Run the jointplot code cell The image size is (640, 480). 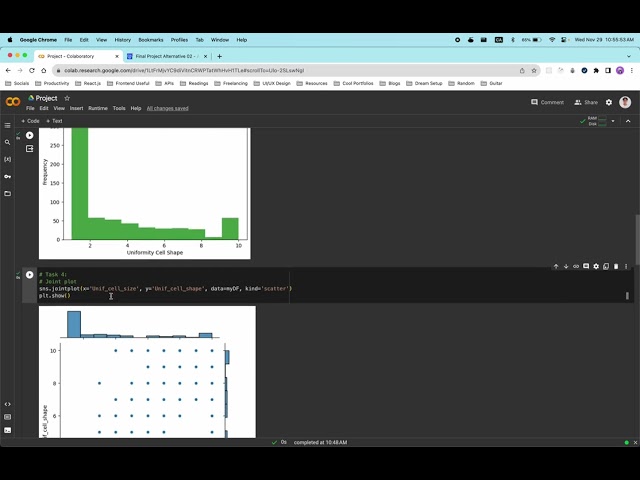[x=29, y=275]
